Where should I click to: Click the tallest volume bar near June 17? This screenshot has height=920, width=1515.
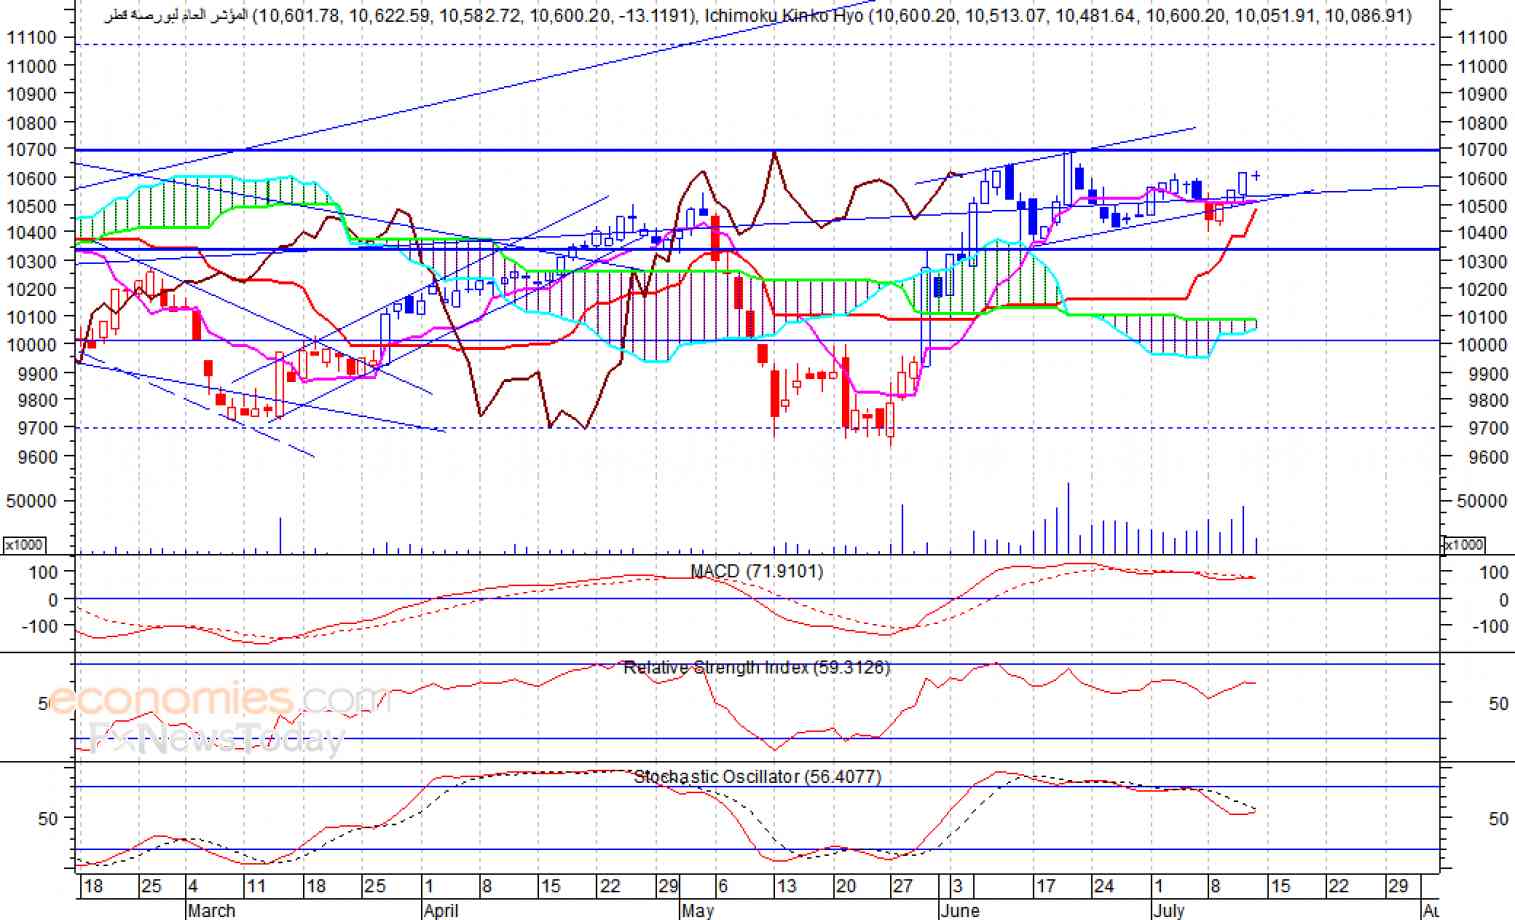click(x=1068, y=518)
